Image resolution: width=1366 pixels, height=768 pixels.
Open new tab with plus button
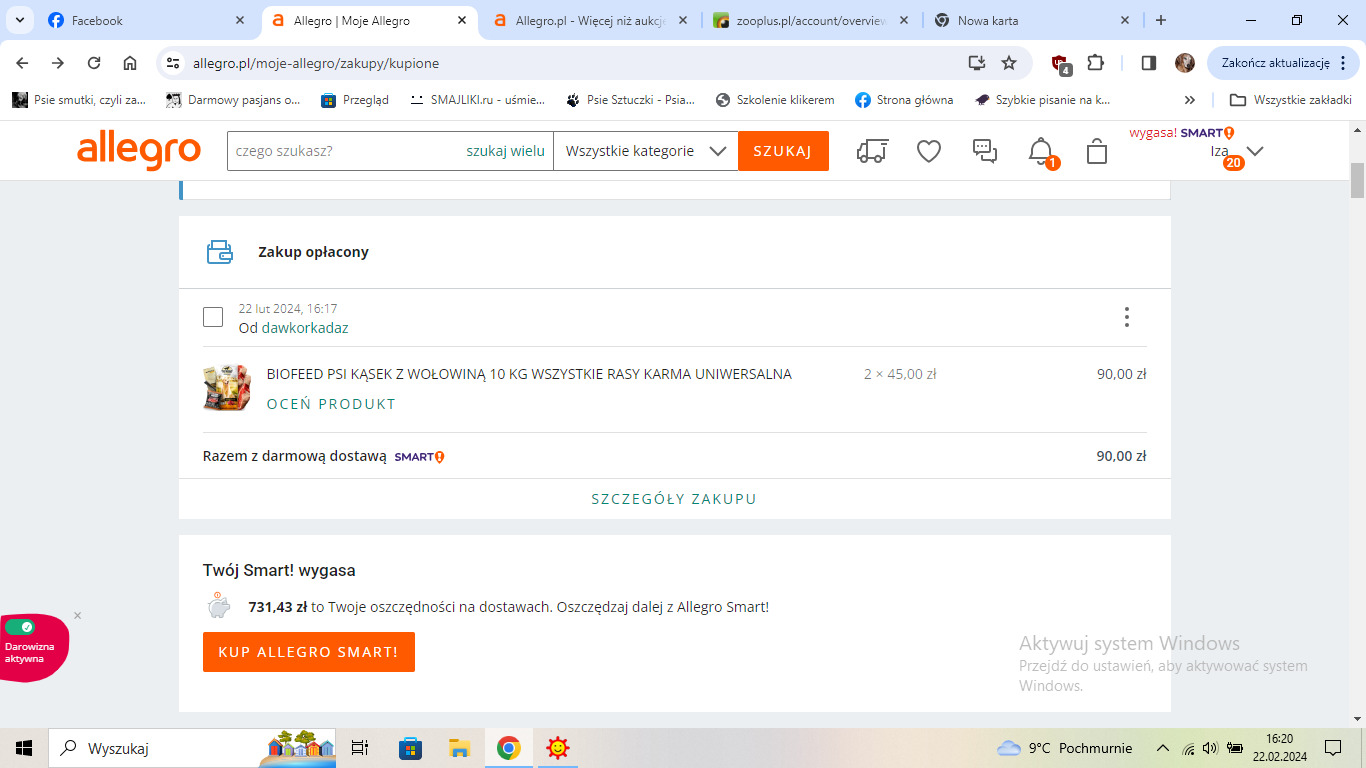(1161, 20)
